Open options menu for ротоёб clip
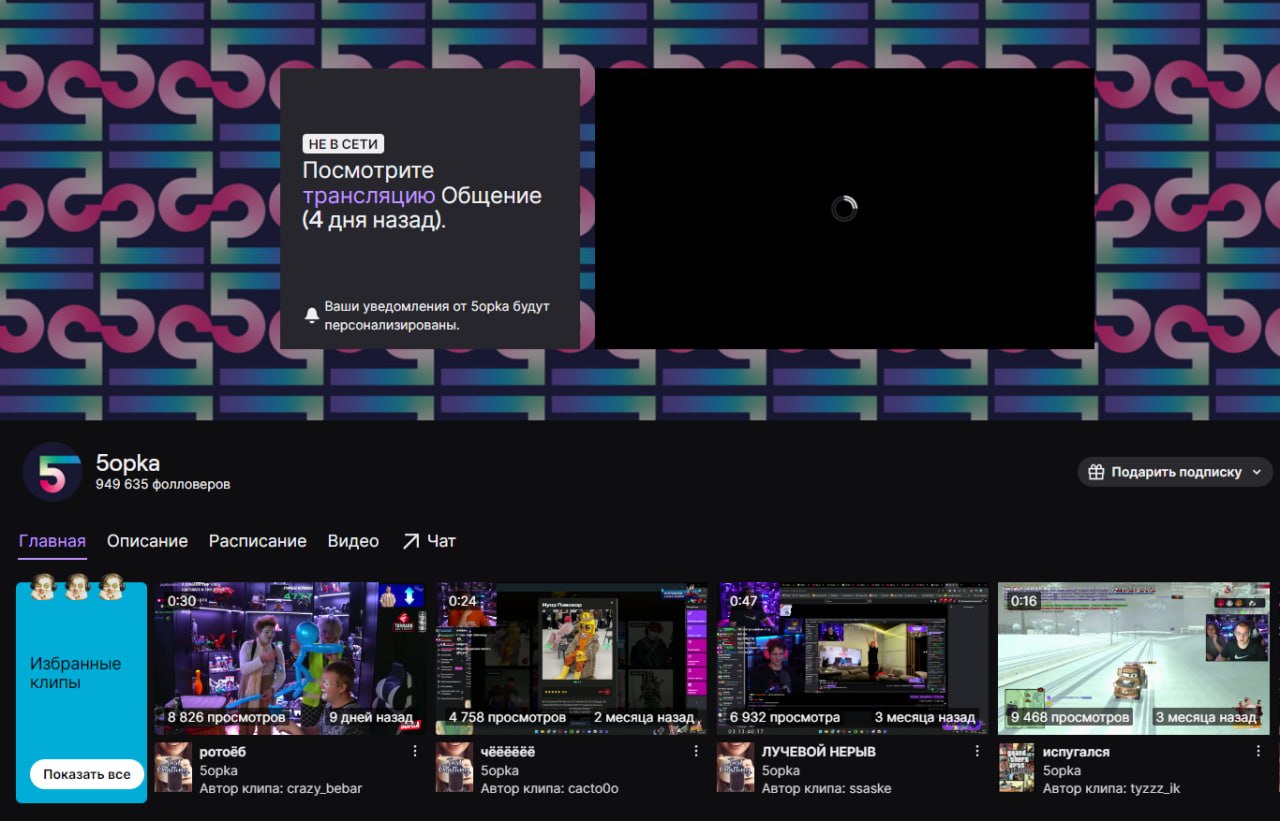 point(415,751)
